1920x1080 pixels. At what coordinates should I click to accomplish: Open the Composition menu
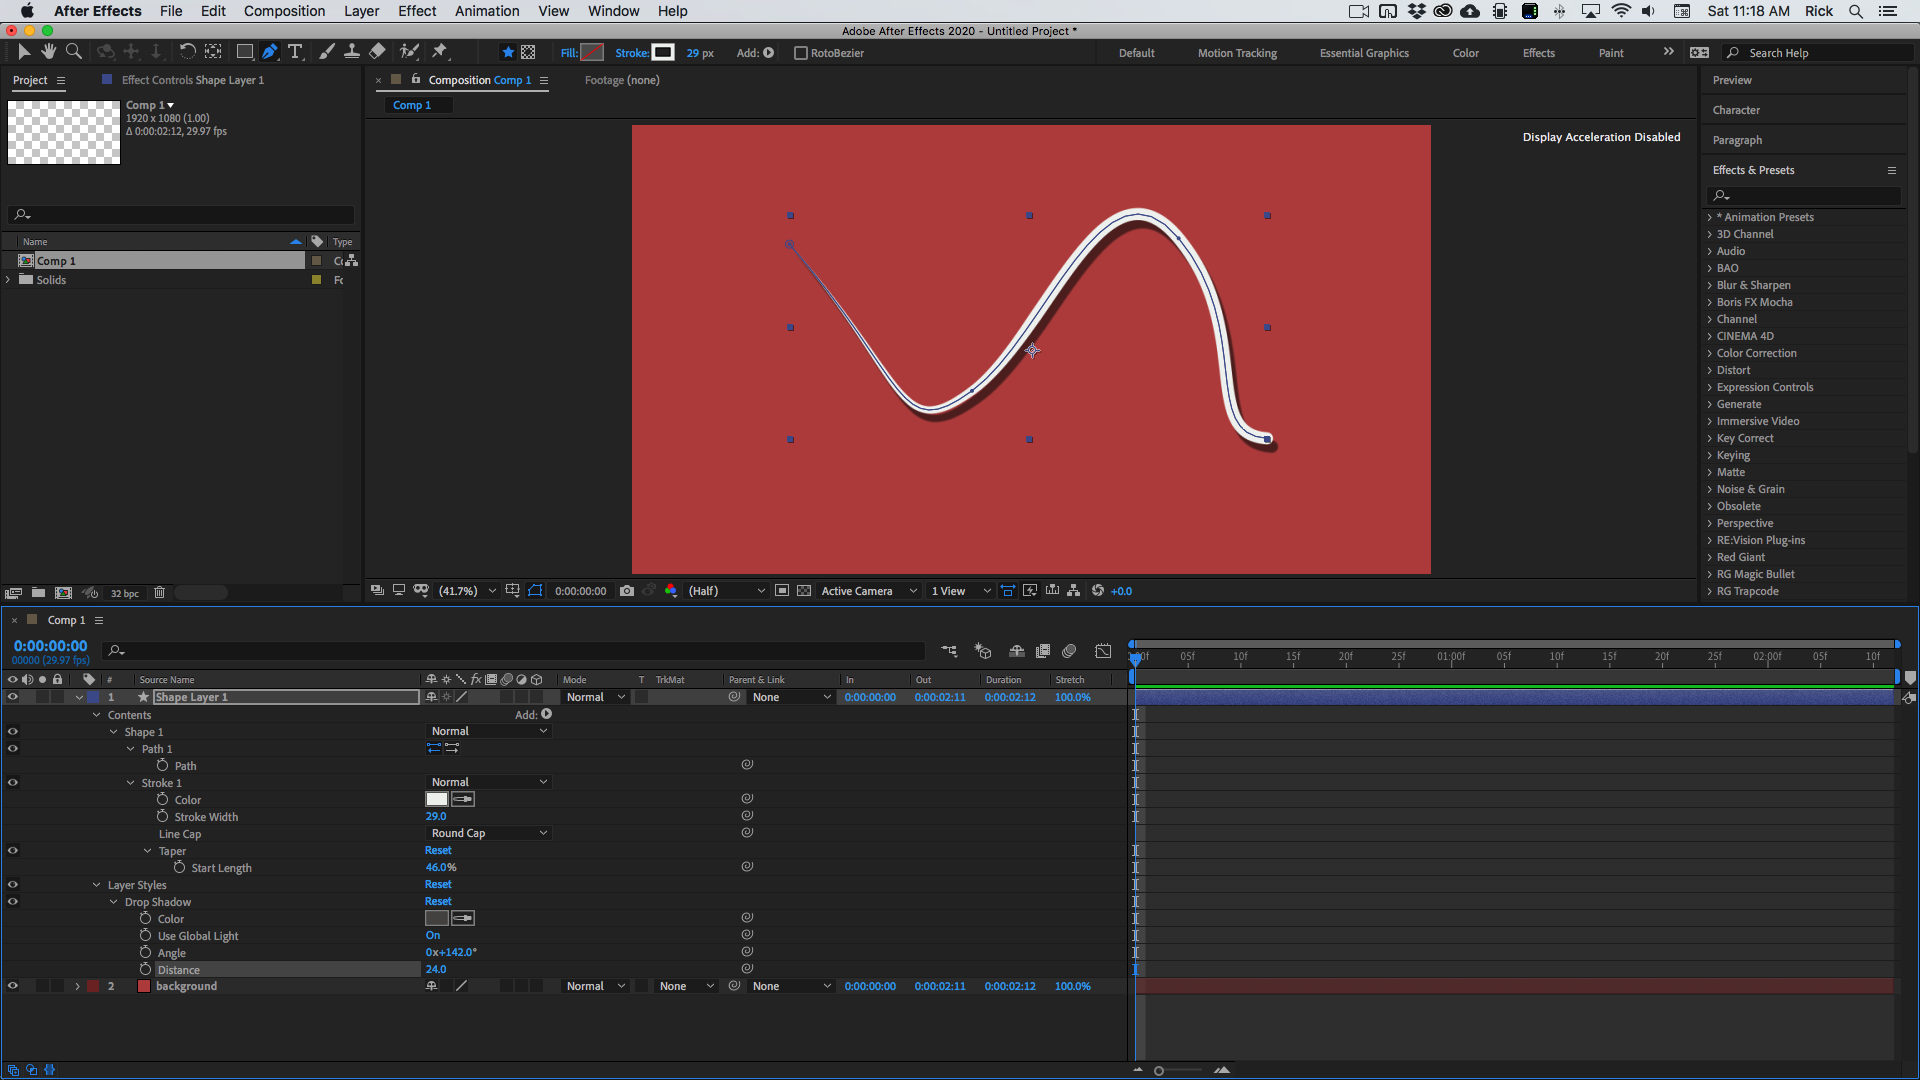point(284,11)
